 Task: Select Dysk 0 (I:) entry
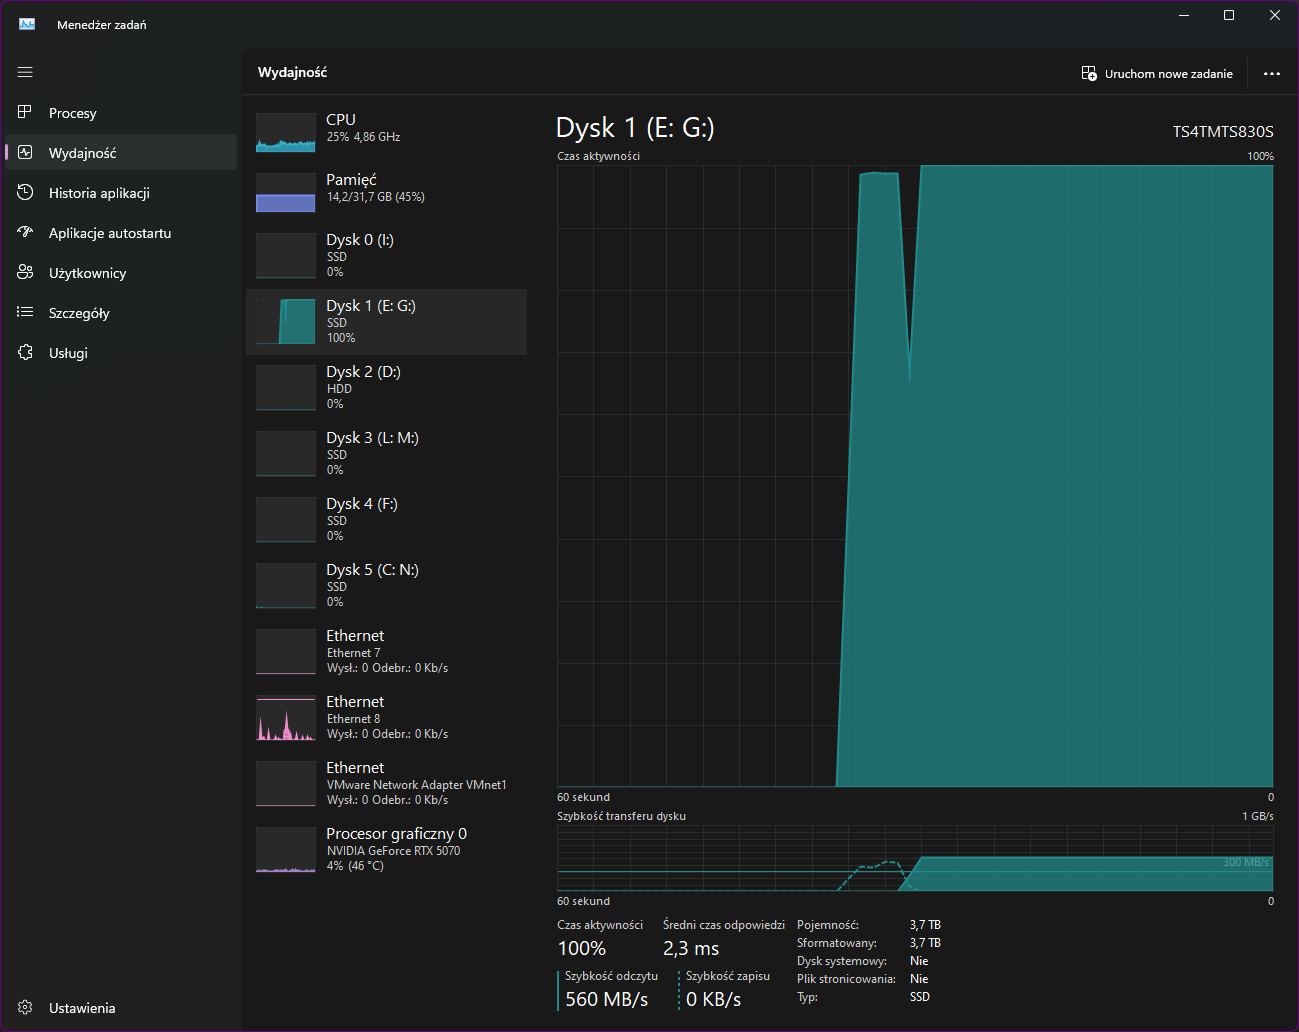pyautogui.click(x=386, y=256)
